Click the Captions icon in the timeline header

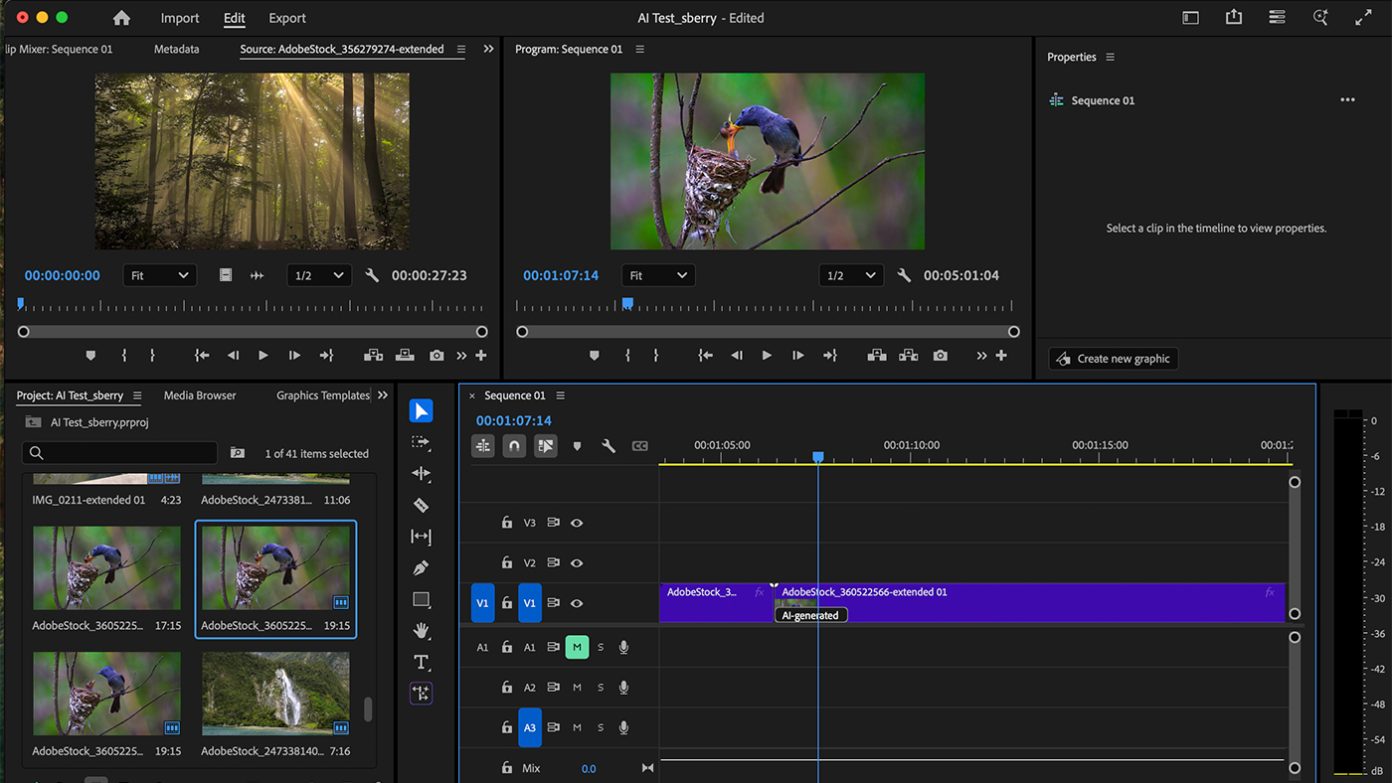click(641, 446)
